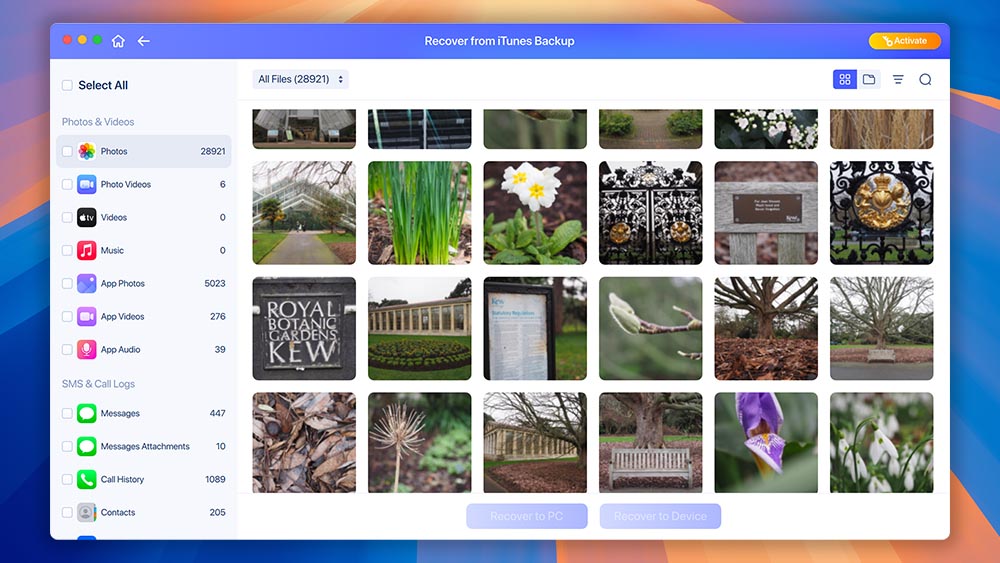Open the snowdrops photo
Image resolution: width=1000 pixels, height=563 pixels.
(881, 442)
